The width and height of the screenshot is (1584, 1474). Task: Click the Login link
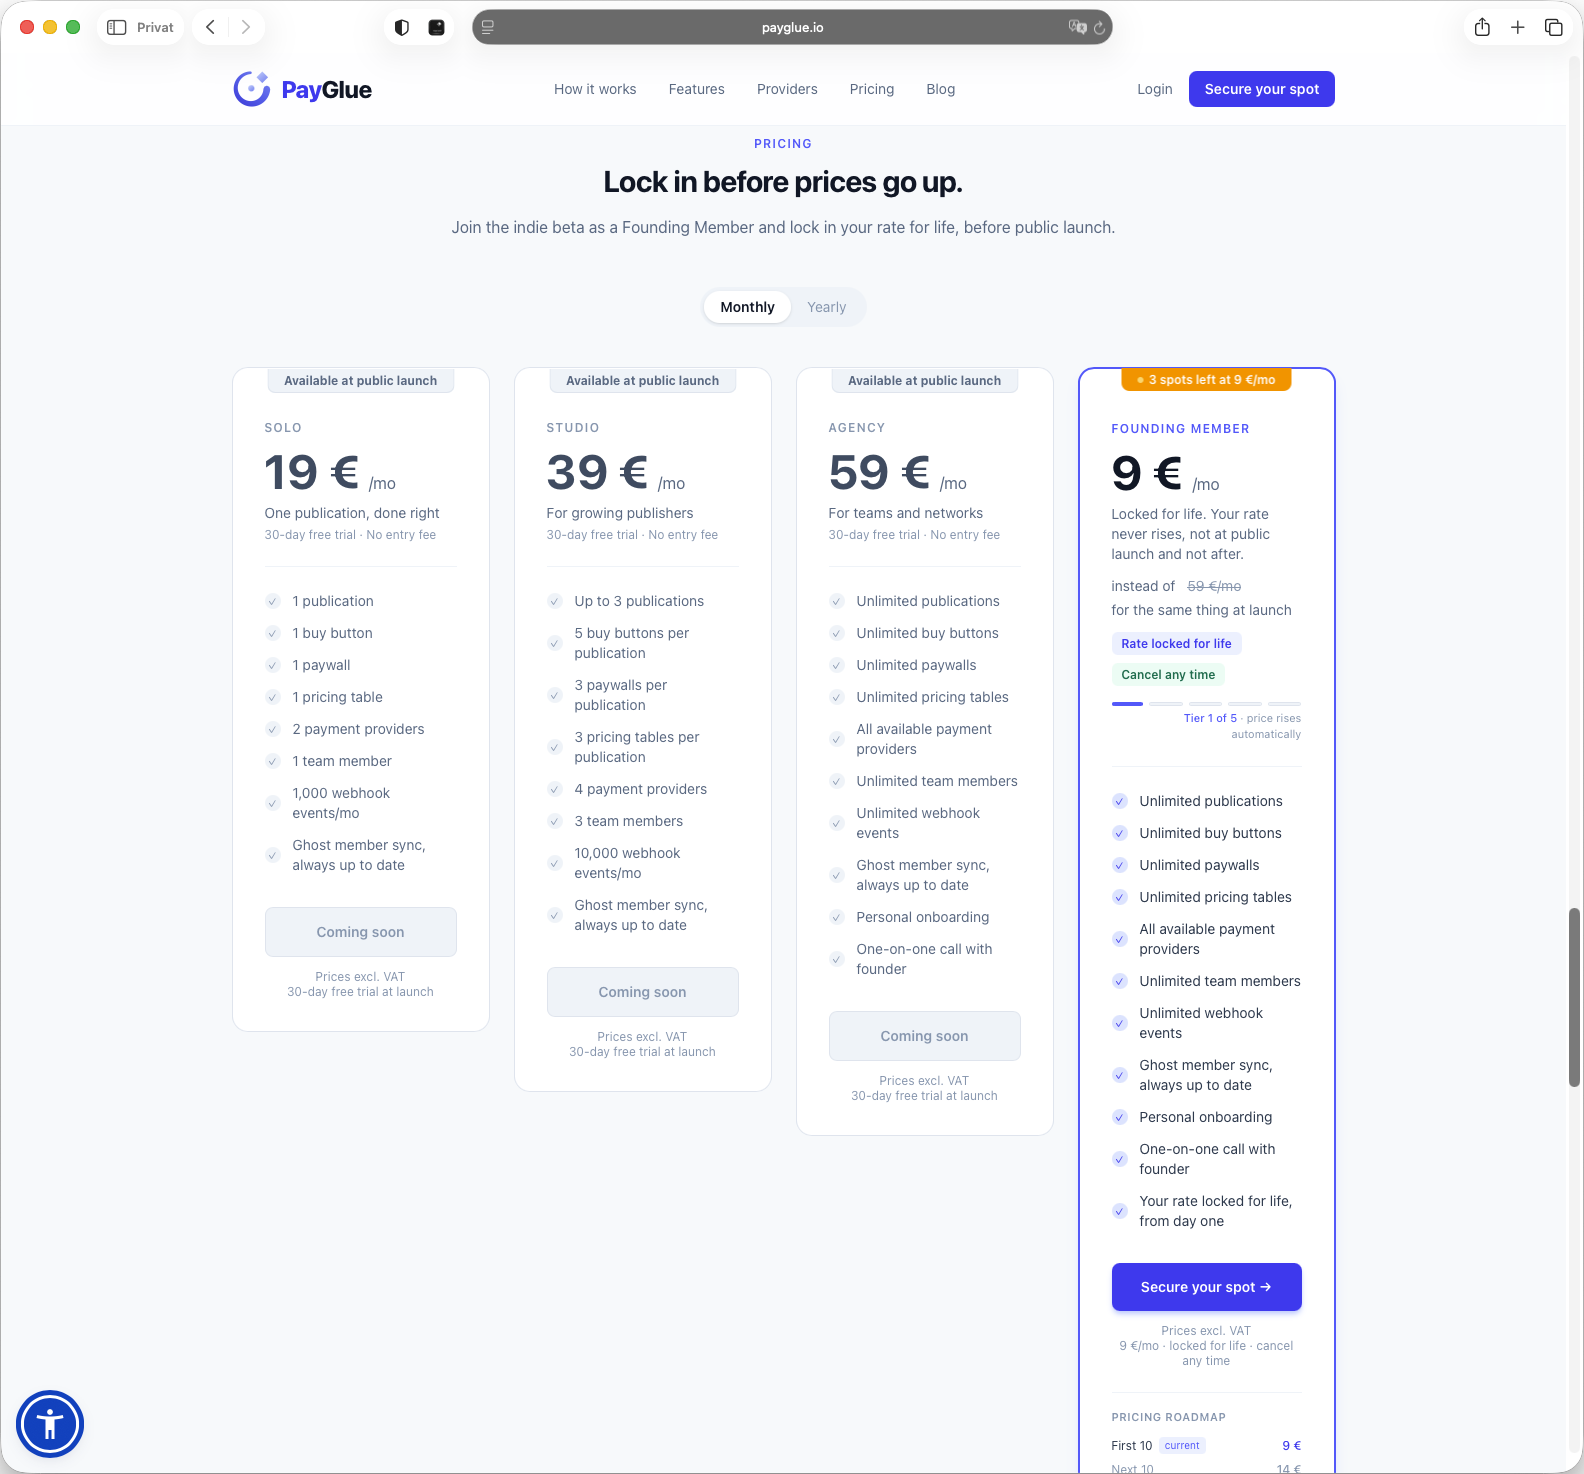tap(1155, 89)
